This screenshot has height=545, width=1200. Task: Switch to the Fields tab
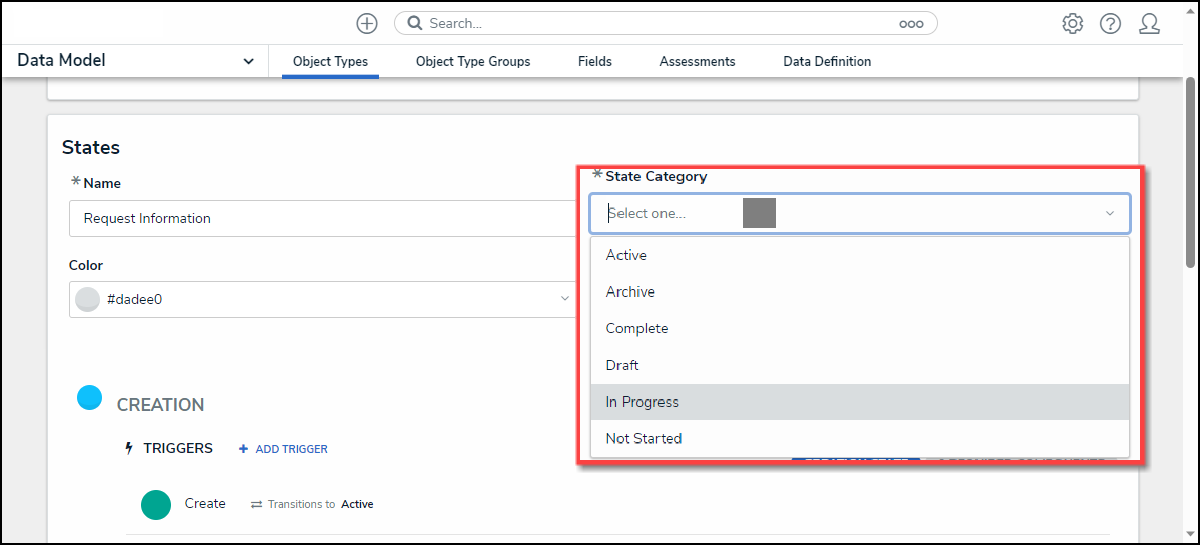coord(595,62)
